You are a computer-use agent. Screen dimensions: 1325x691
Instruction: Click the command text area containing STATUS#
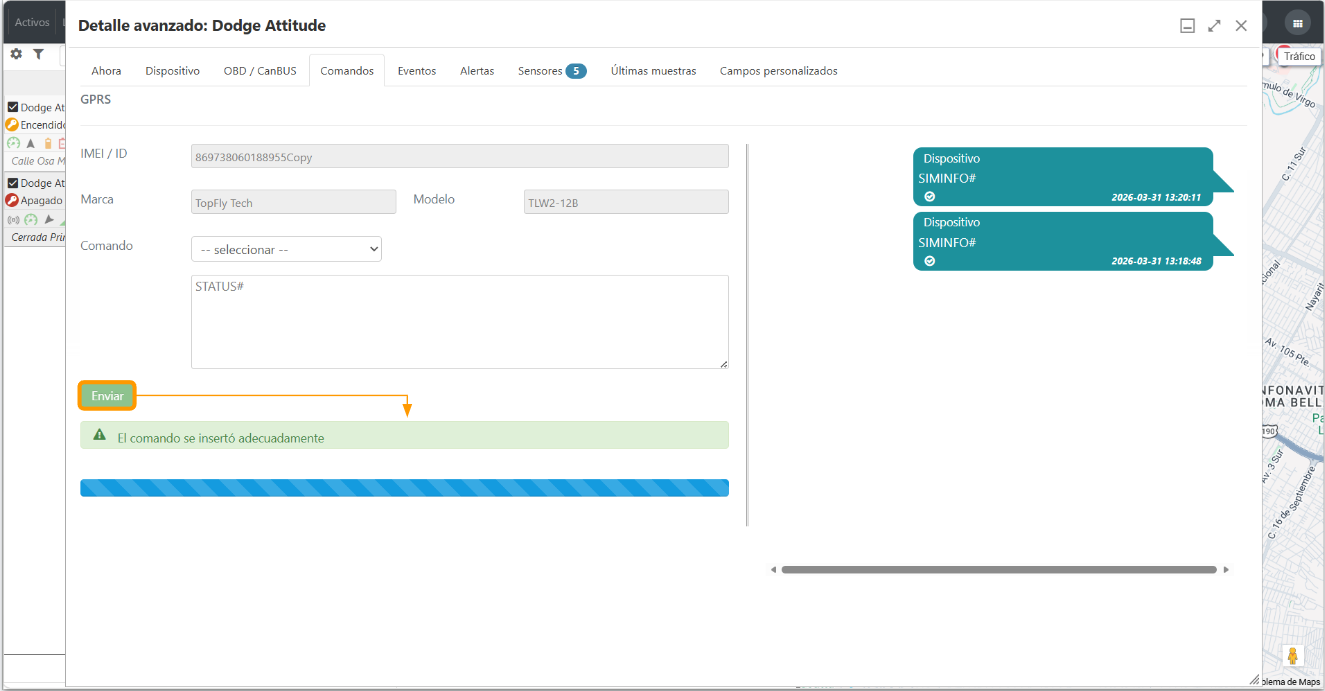click(460, 322)
